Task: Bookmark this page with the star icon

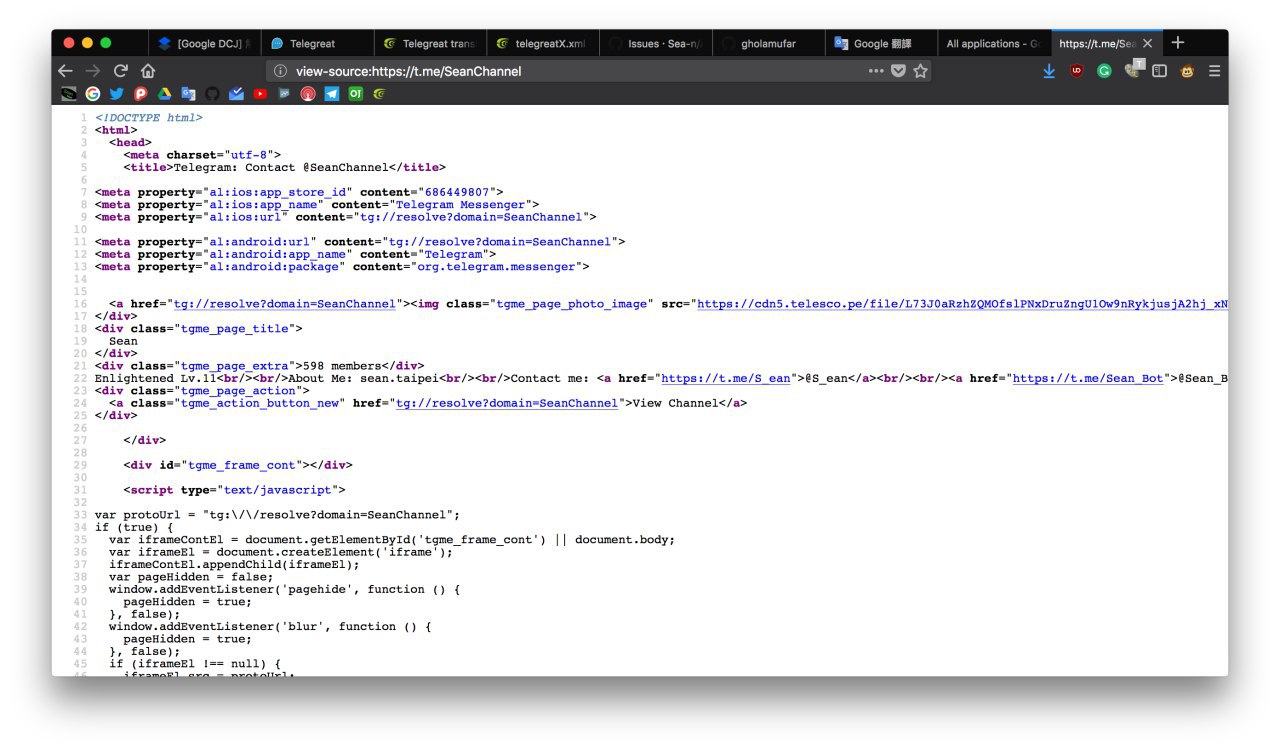Action: (920, 71)
